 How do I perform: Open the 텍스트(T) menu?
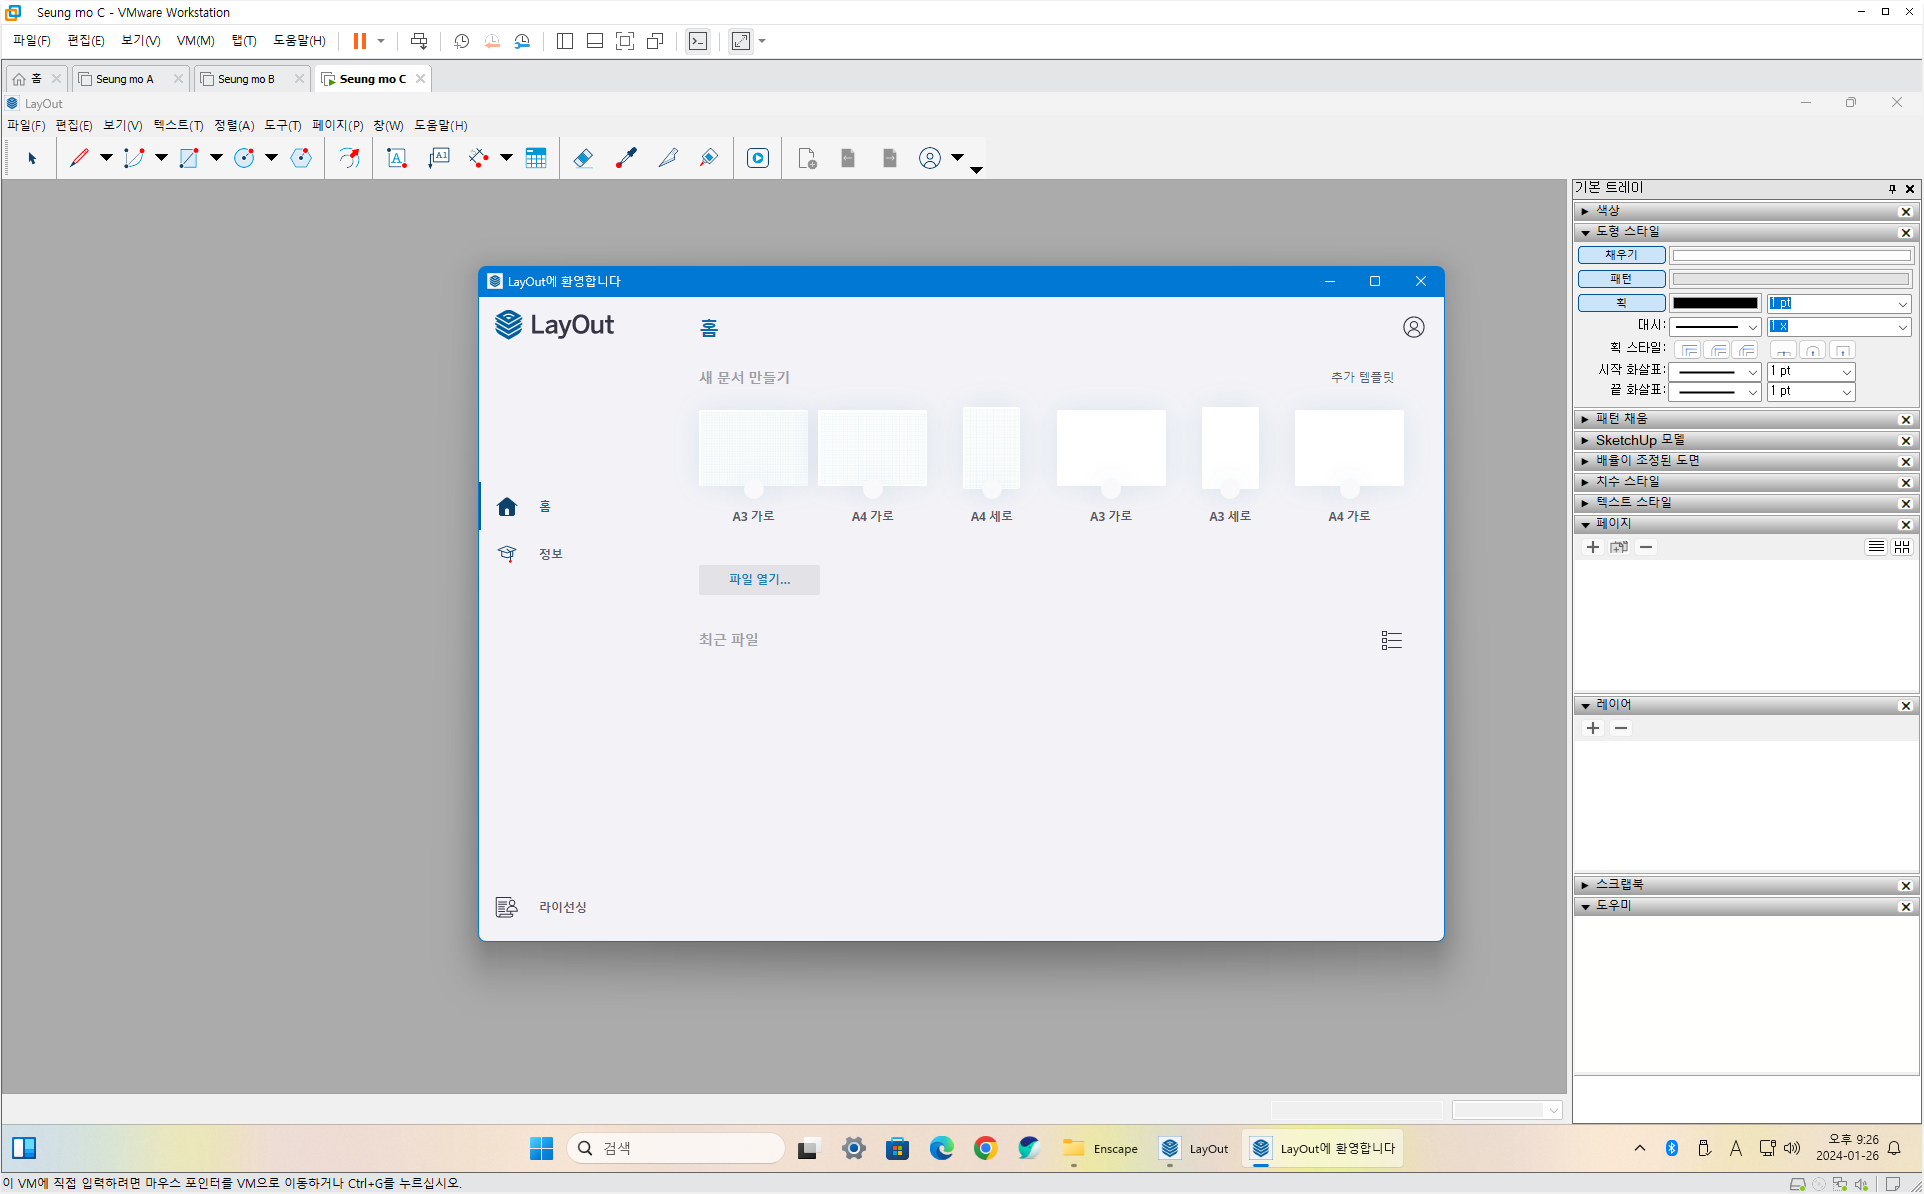[177, 125]
